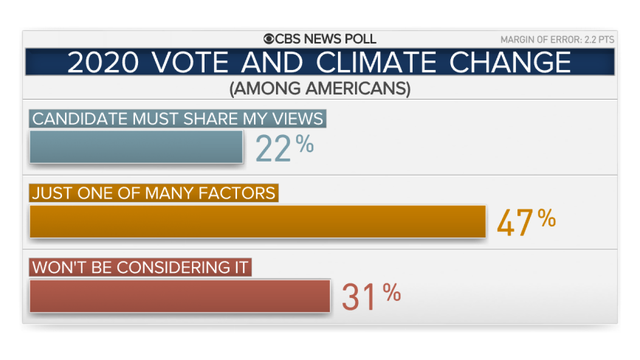Select the 22% value text
This screenshot has height=360, width=640.
pyautogui.click(x=284, y=148)
